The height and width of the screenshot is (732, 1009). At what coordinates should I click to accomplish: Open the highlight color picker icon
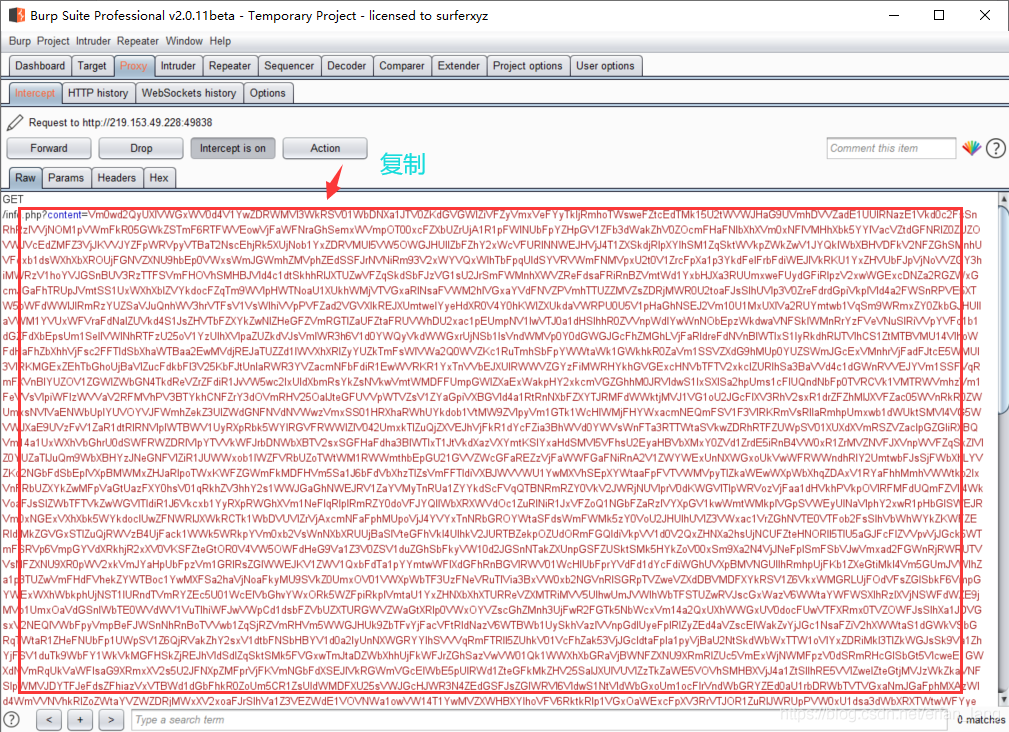[x=971, y=148]
